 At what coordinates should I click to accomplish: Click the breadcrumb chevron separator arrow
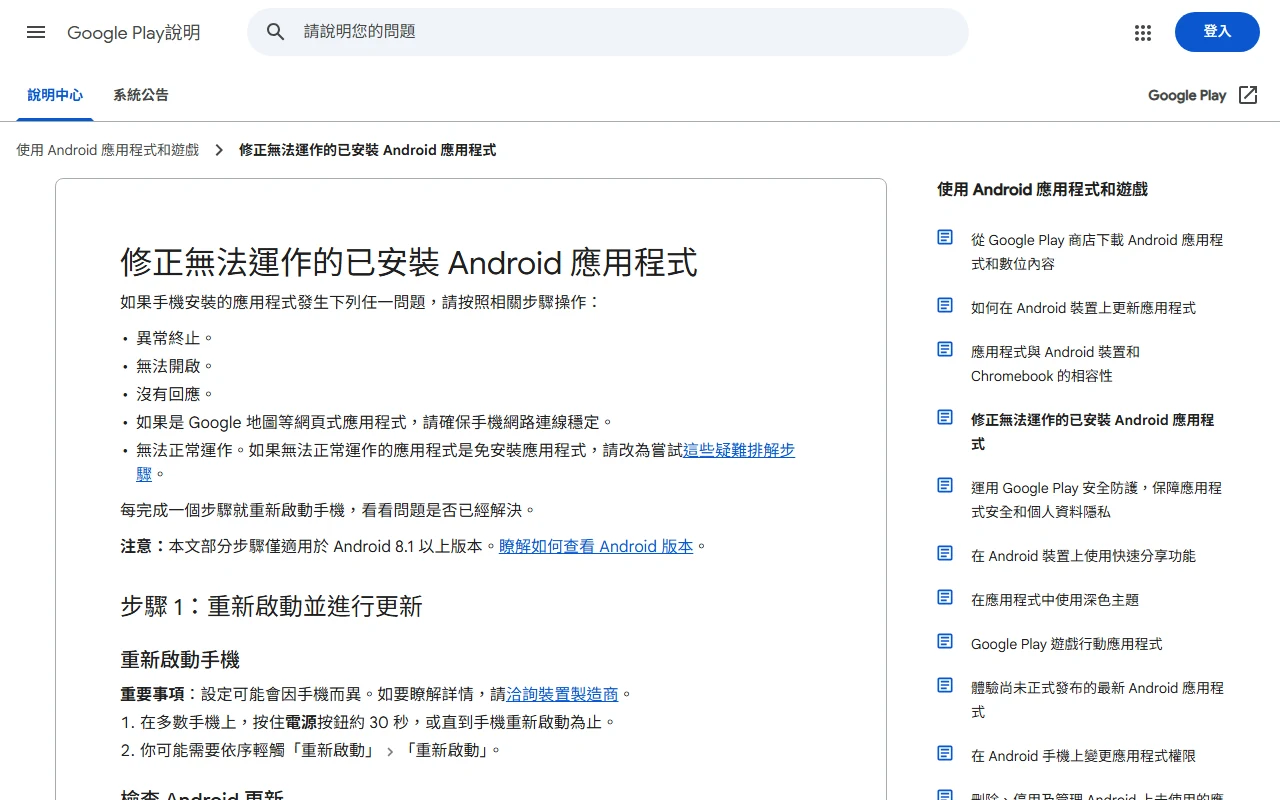pos(219,150)
